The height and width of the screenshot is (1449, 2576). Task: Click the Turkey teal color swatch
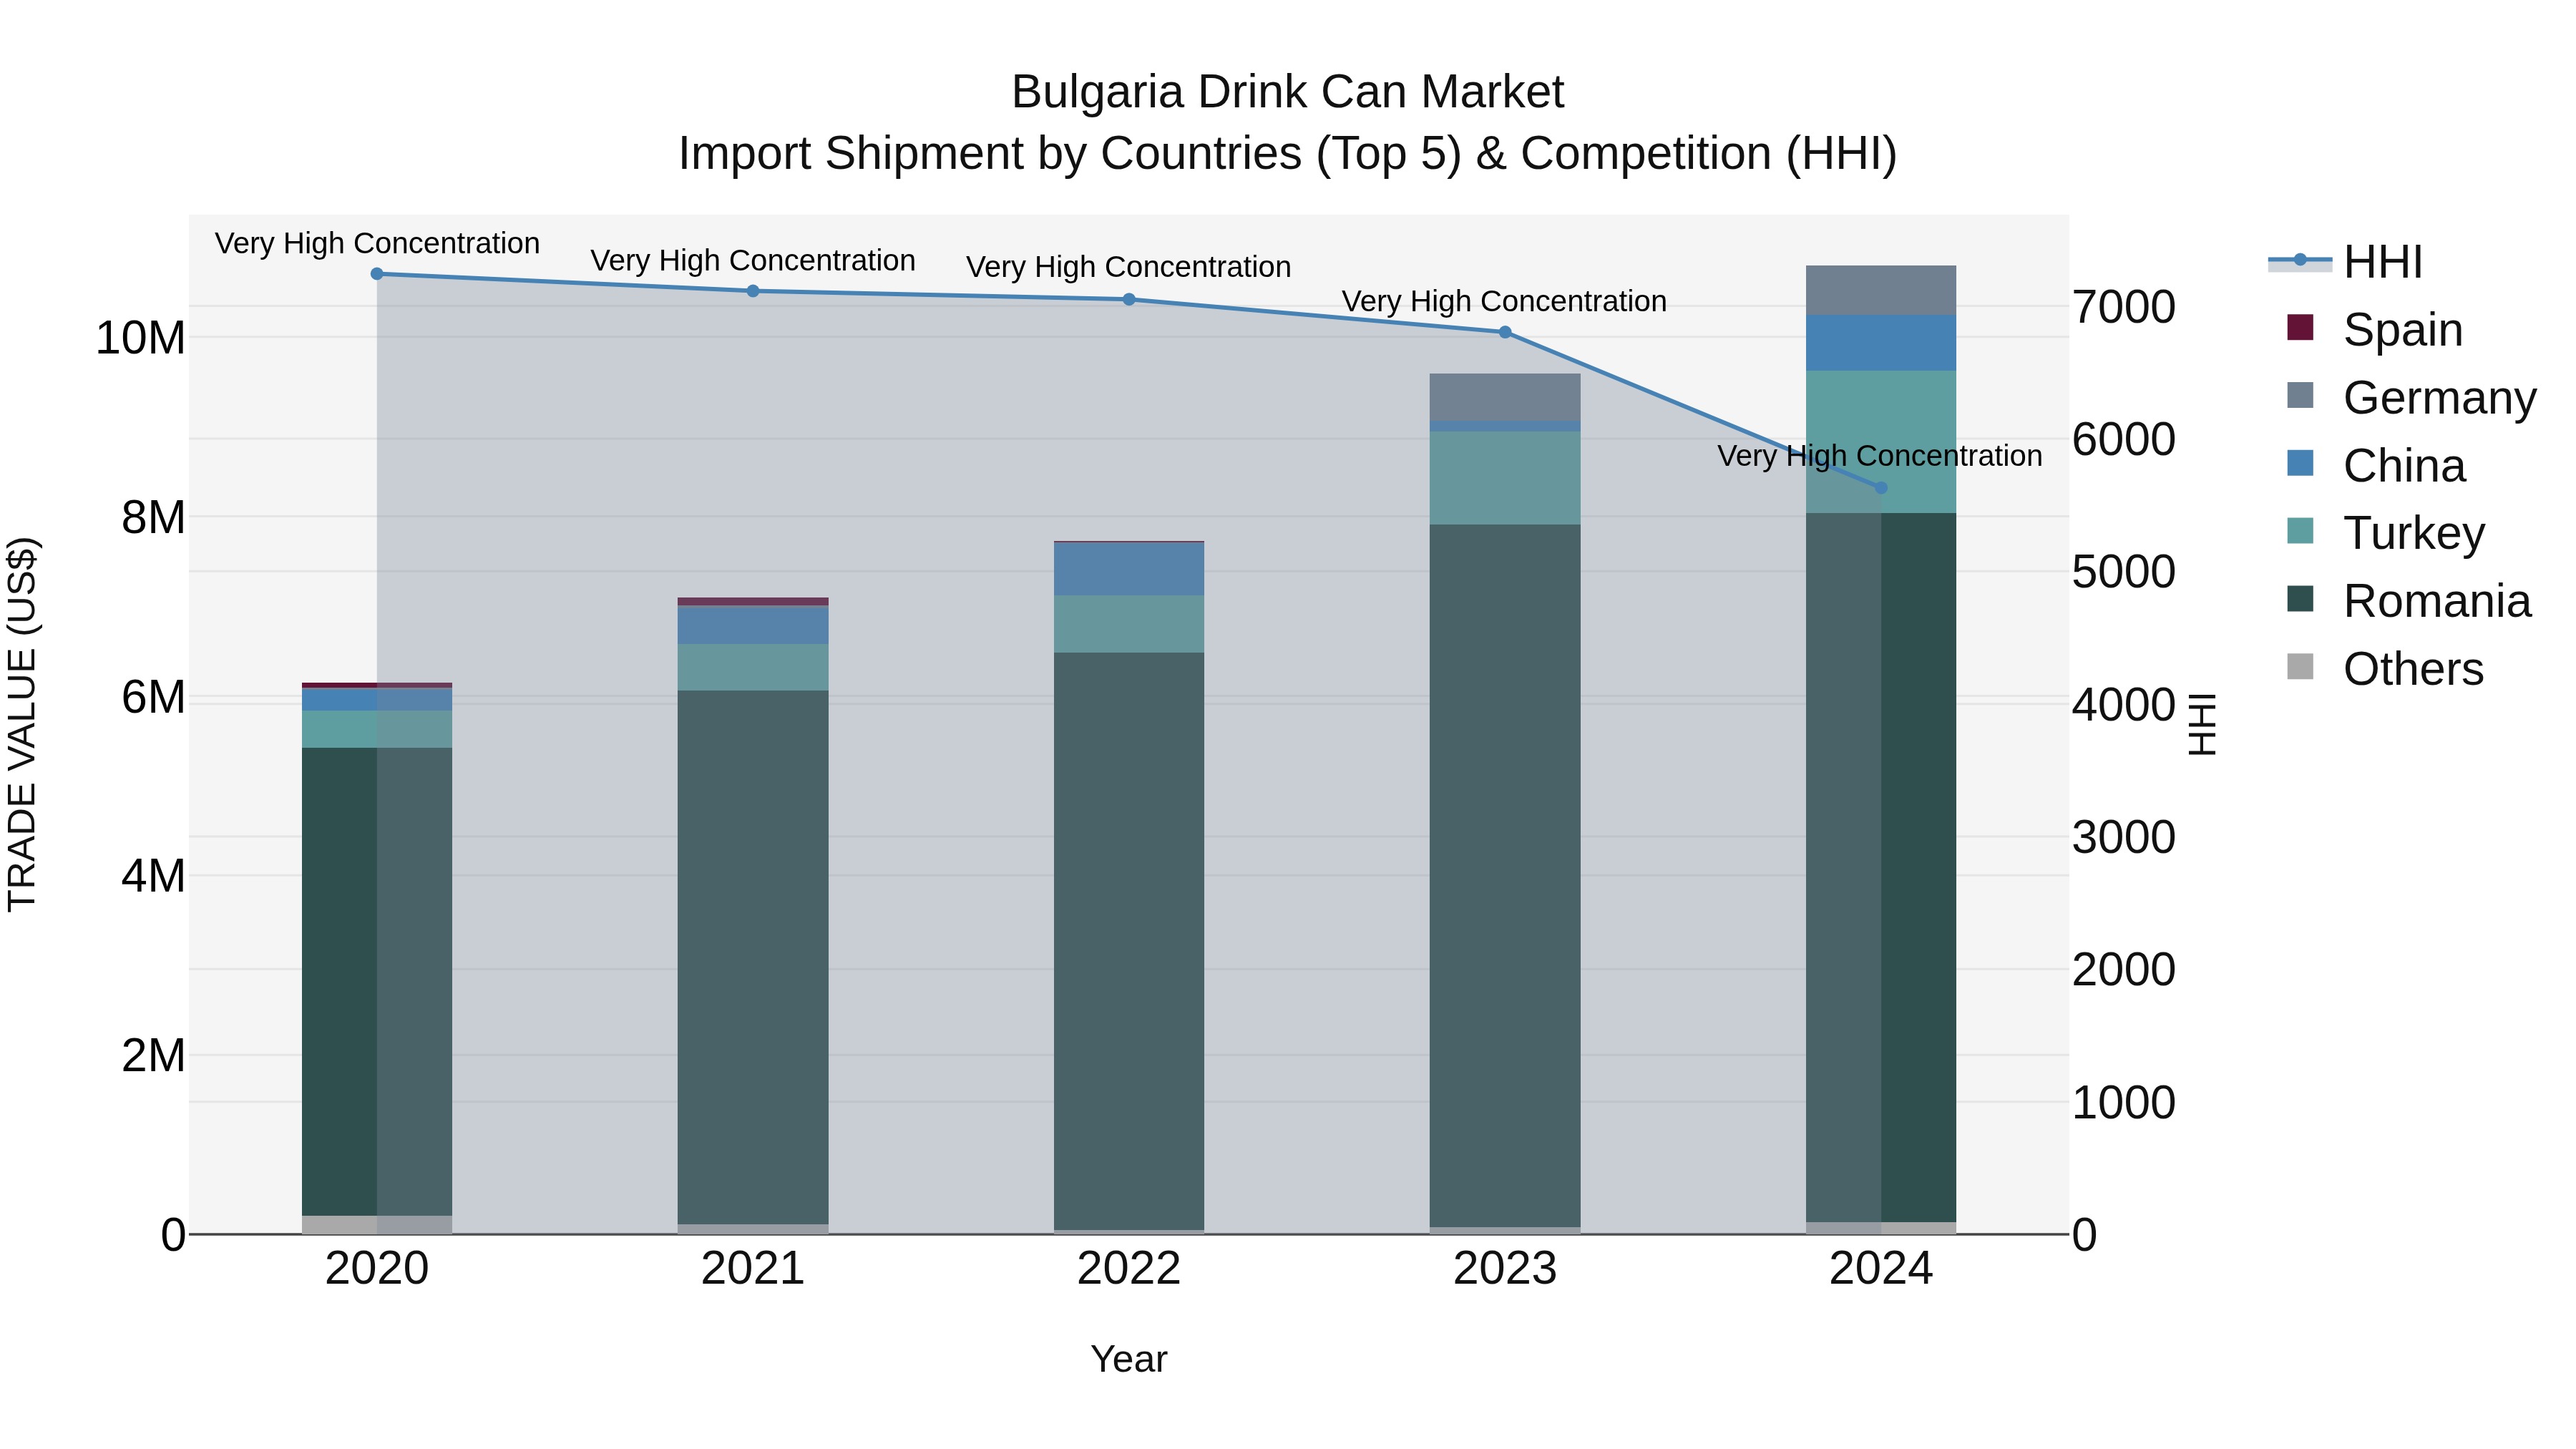tap(2300, 530)
